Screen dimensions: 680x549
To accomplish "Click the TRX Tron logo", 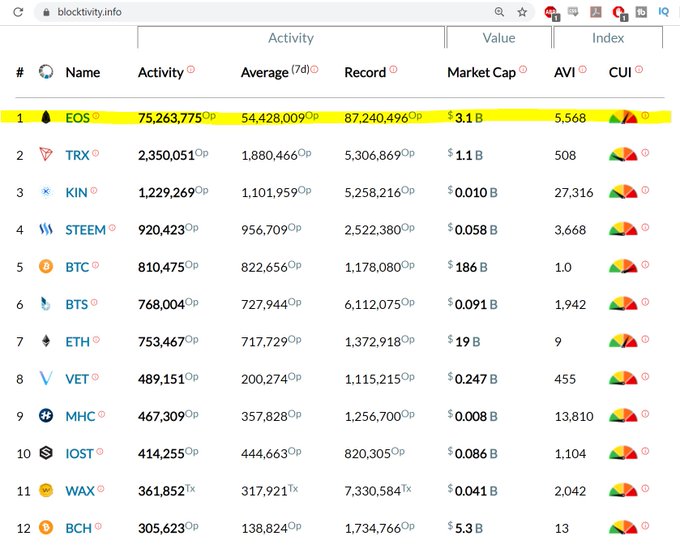I will [x=46, y=154].
